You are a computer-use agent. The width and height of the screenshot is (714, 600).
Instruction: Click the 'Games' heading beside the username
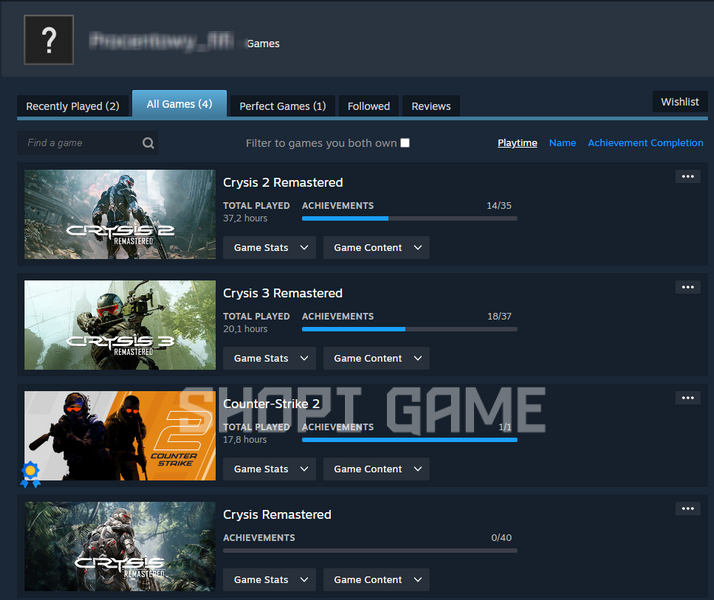(x=263, y=44)
